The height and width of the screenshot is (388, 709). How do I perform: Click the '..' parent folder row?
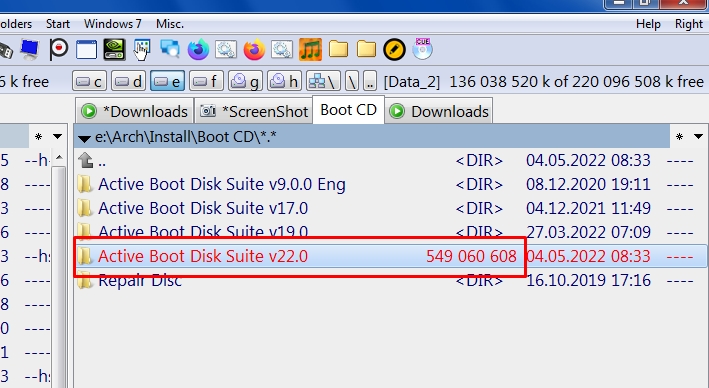point(391,161)
